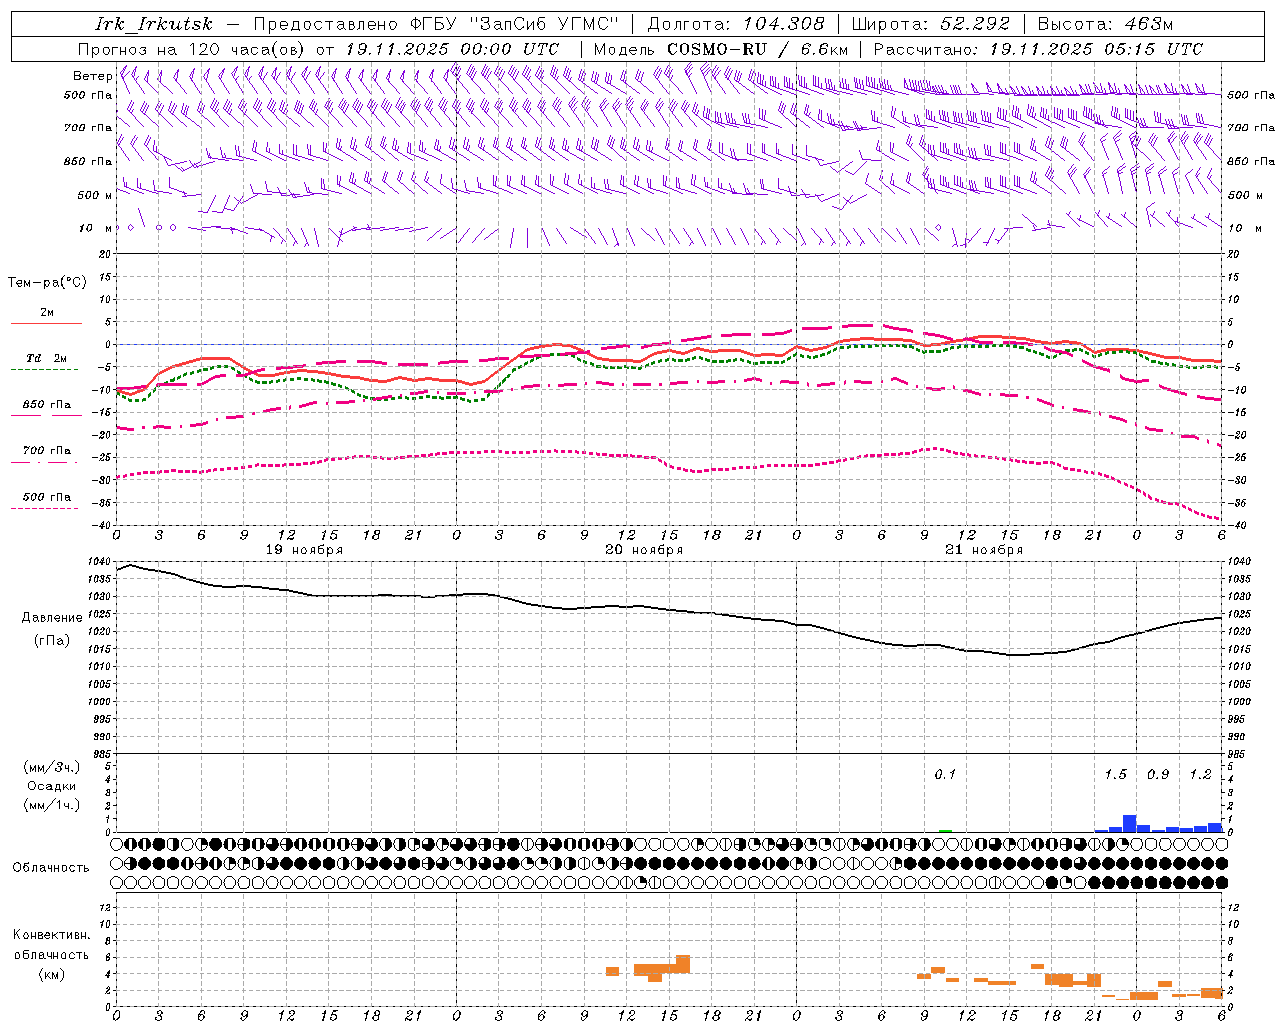Click the 'Тем-ра(°C)' temperature panel label
This screenshot has width=1280, height=1024.
(47, 283)
